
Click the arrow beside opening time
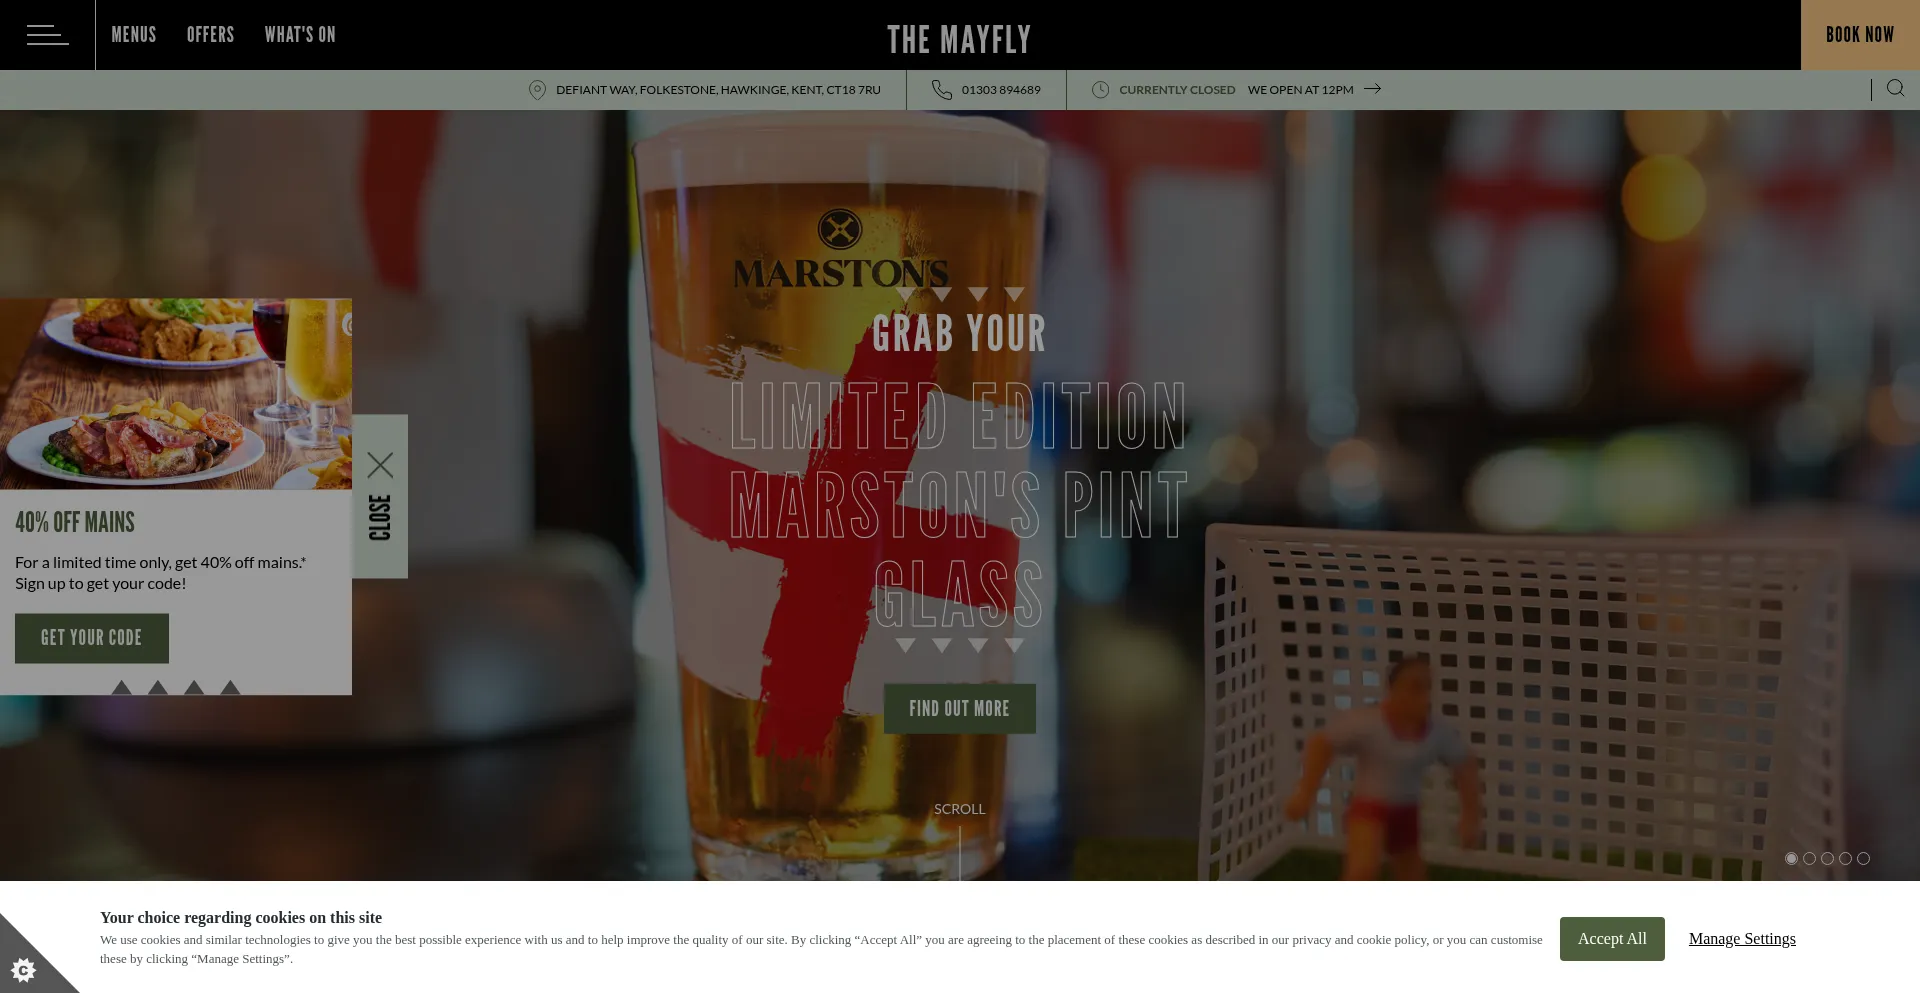point(1373,89)
